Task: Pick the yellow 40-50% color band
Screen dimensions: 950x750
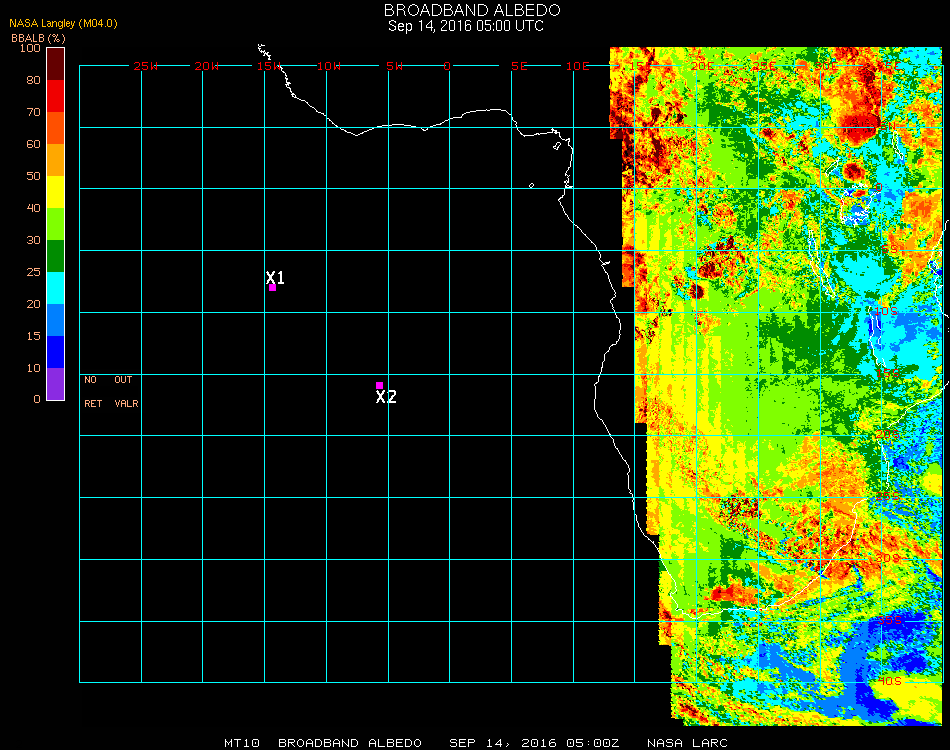Action: [x=56, y=191]
